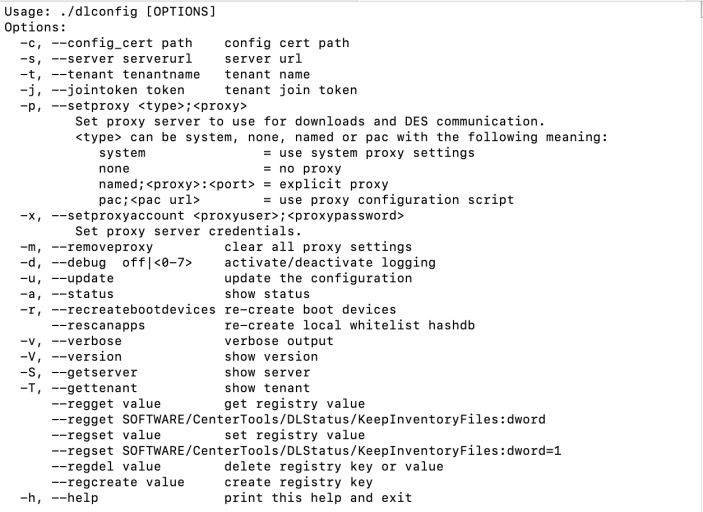Image resolution: width=703 pixels, height=512 pixels.
Task: Click the '--setproxy <type>;<proxy>' option line
Action: point(148,106)
